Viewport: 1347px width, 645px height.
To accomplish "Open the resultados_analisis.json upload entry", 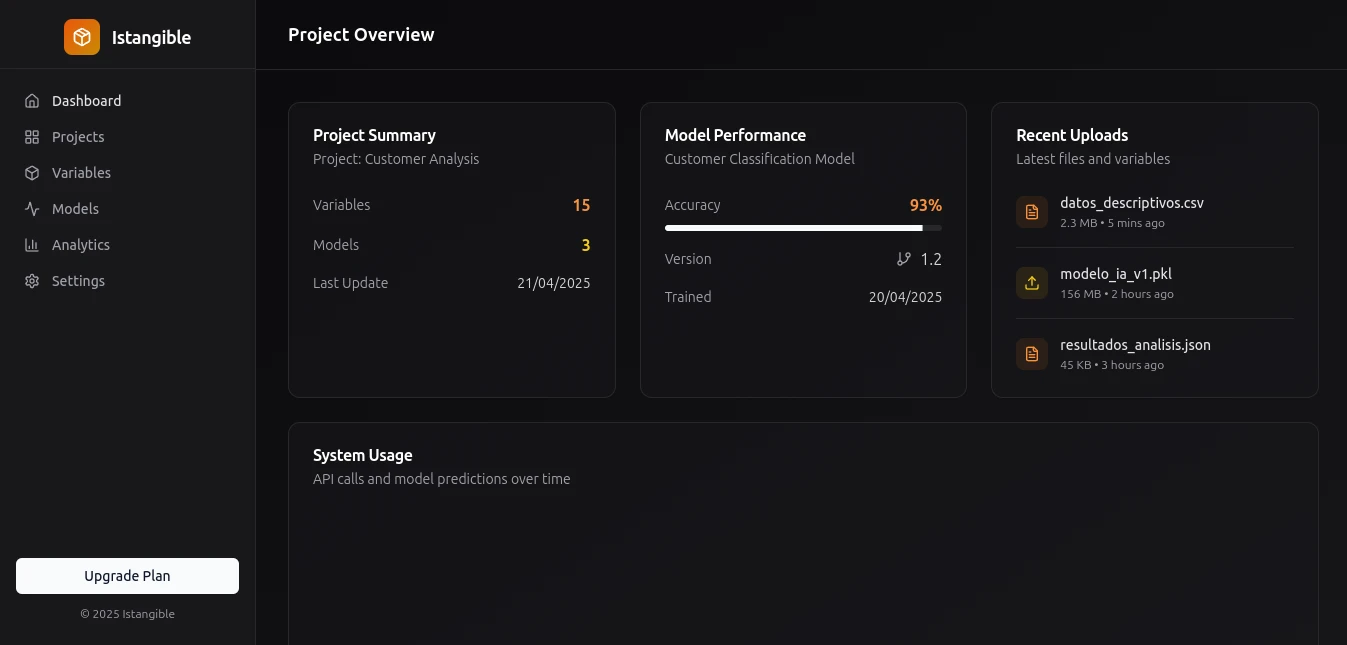I will [x=1135, y=345].
